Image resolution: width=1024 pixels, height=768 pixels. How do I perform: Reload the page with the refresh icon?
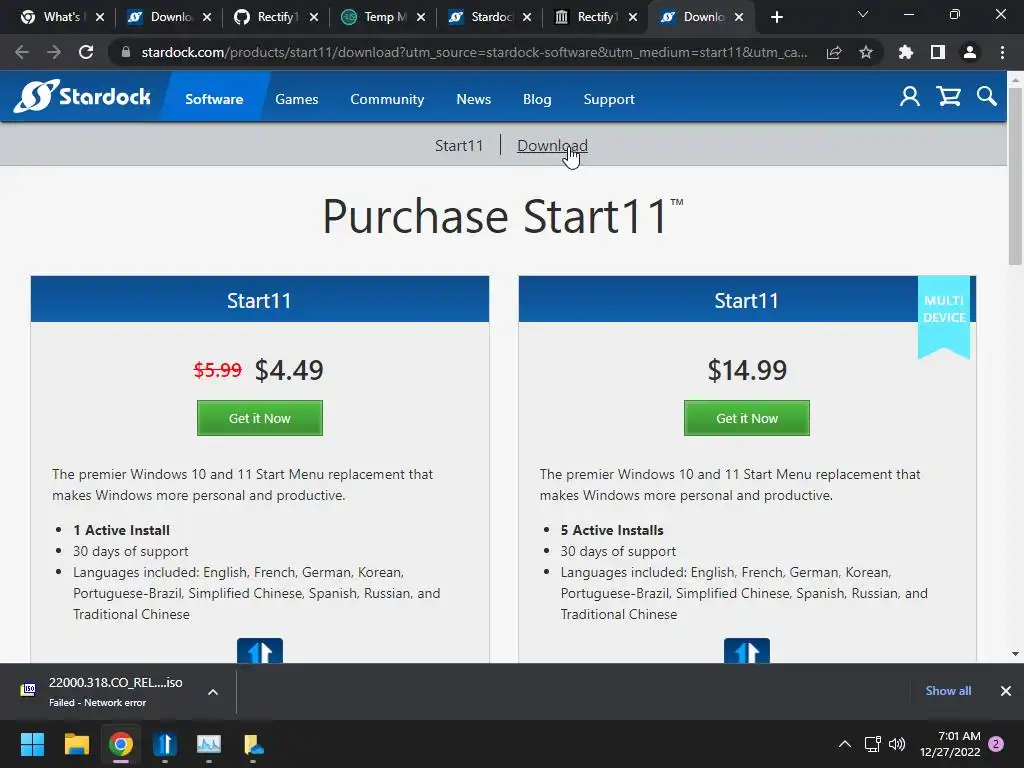pos(86,52)
